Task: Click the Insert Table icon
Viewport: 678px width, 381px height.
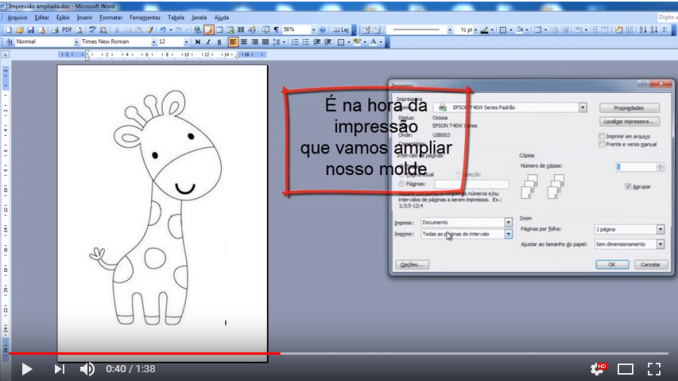Action: point(220,30)
